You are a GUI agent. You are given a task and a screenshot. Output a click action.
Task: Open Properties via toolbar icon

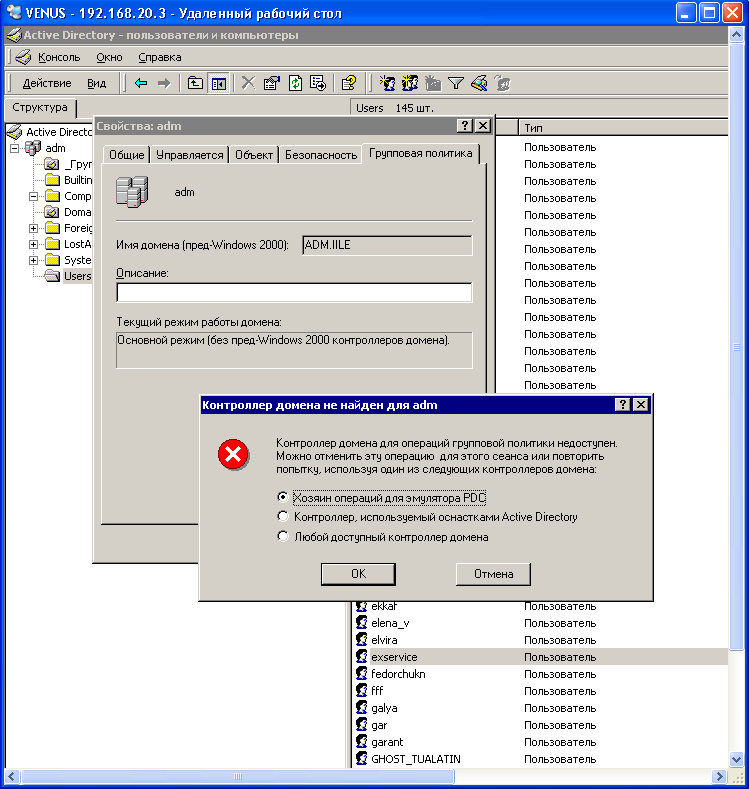[x=272, y=83]
